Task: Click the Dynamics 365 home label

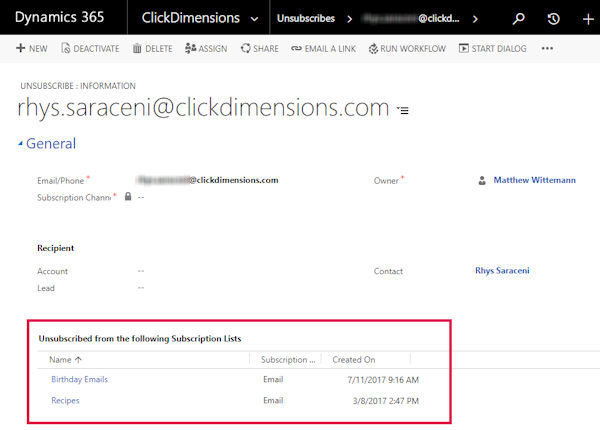Action: [x=59, y=17]
